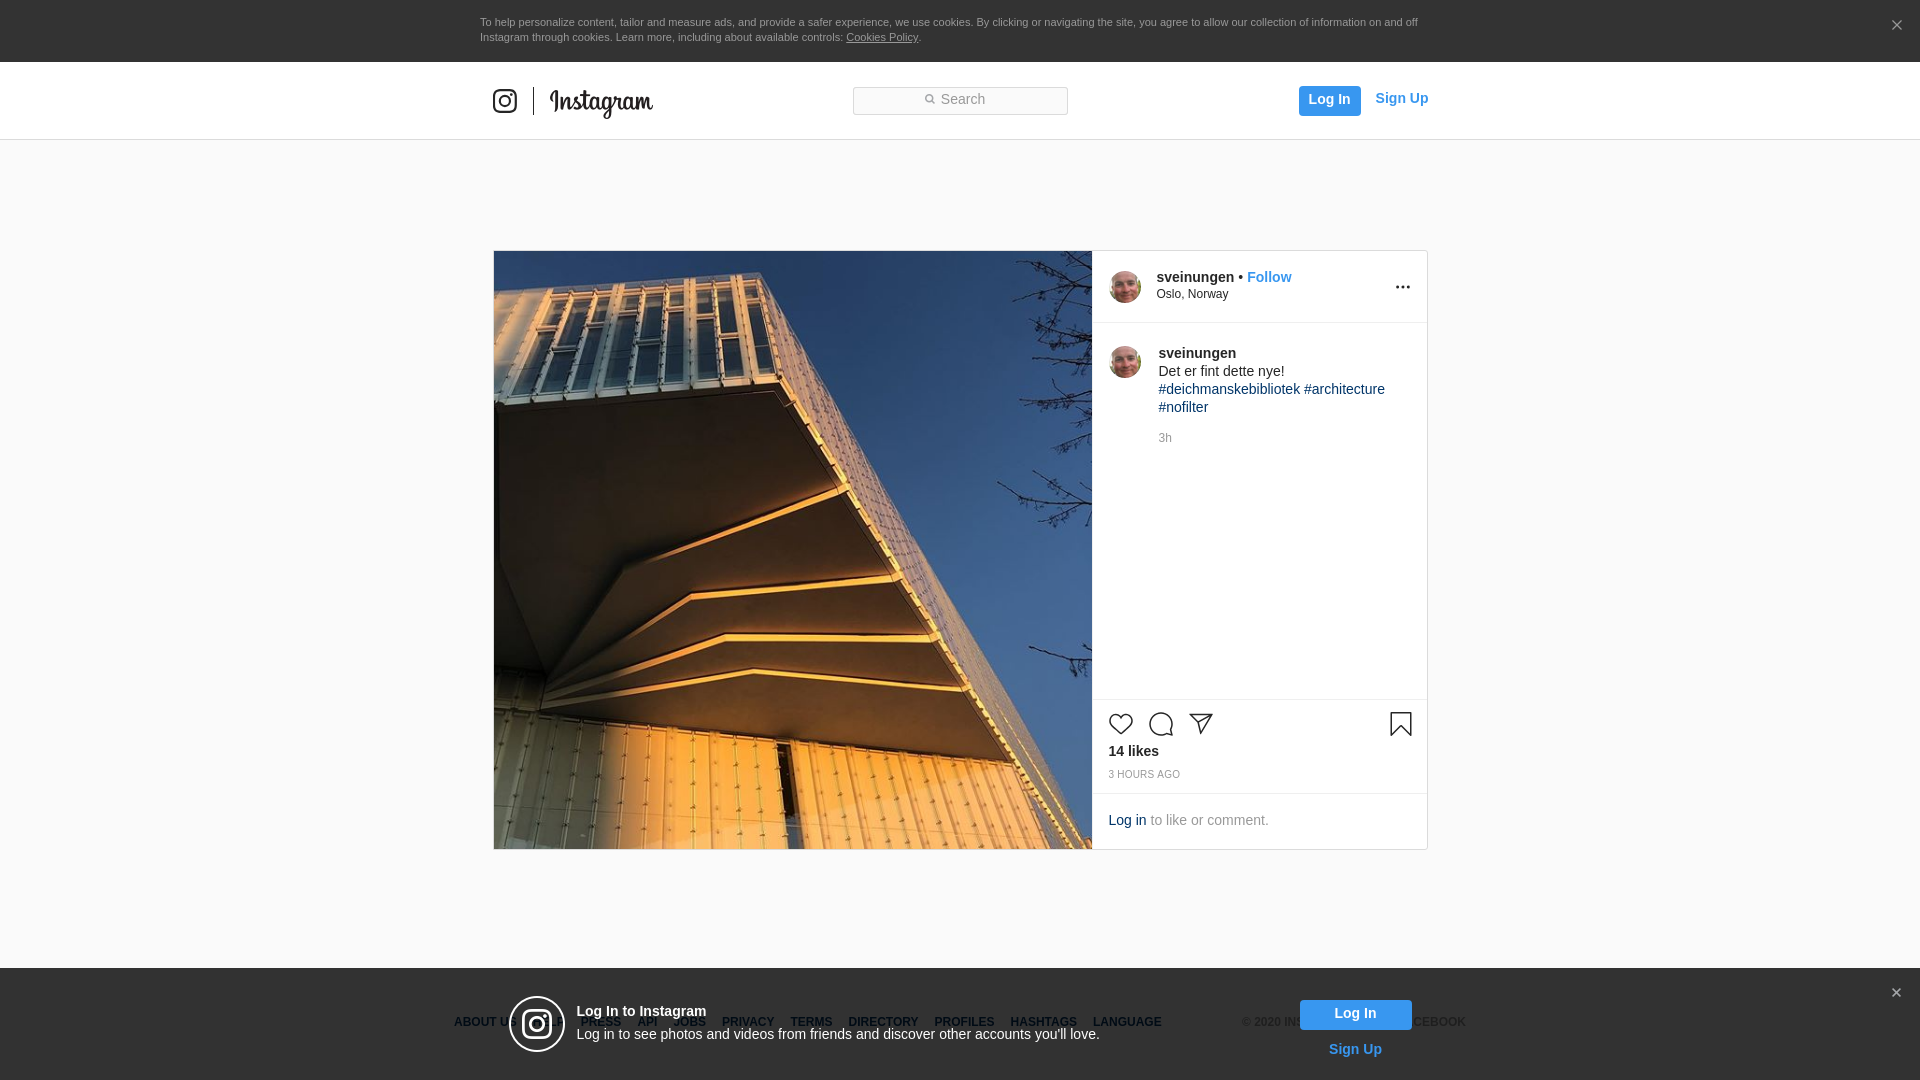This screenshot has width=1920, height=1080.
Task: Open the #deichmanskebibliotek hashtag
Action: click(1228, 389)
